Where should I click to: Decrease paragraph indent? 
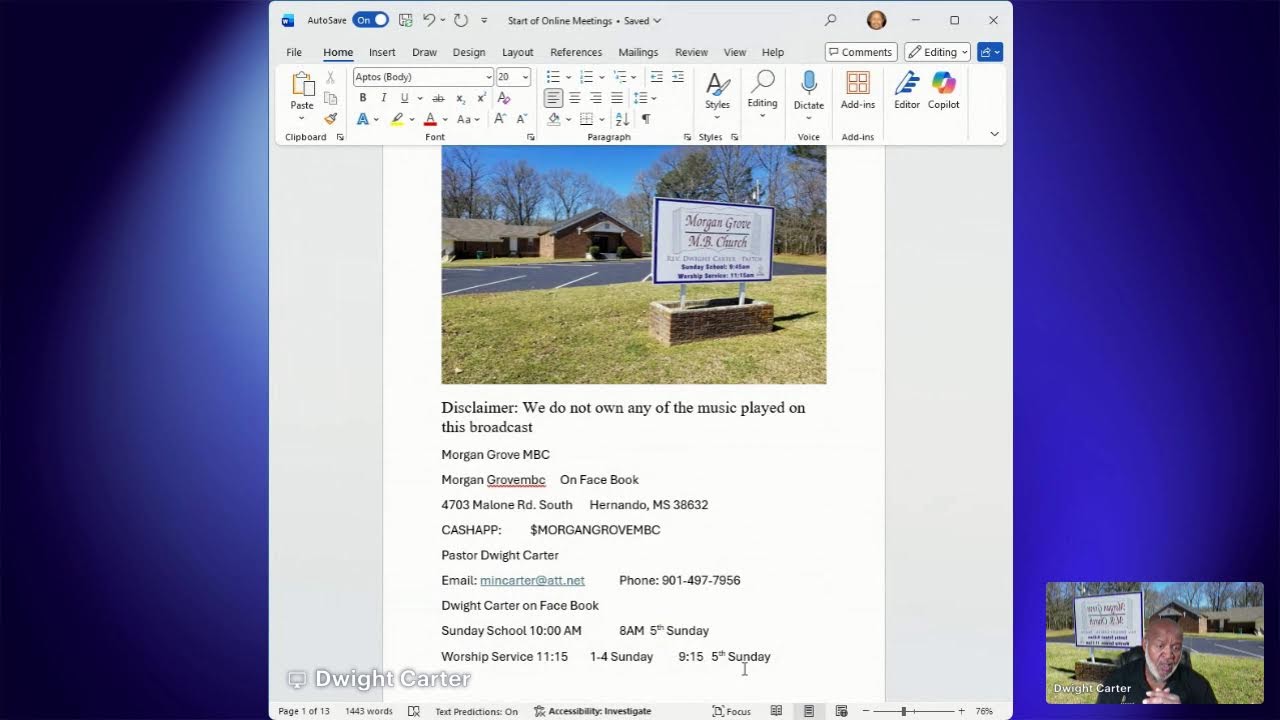(x=656, y=77)
